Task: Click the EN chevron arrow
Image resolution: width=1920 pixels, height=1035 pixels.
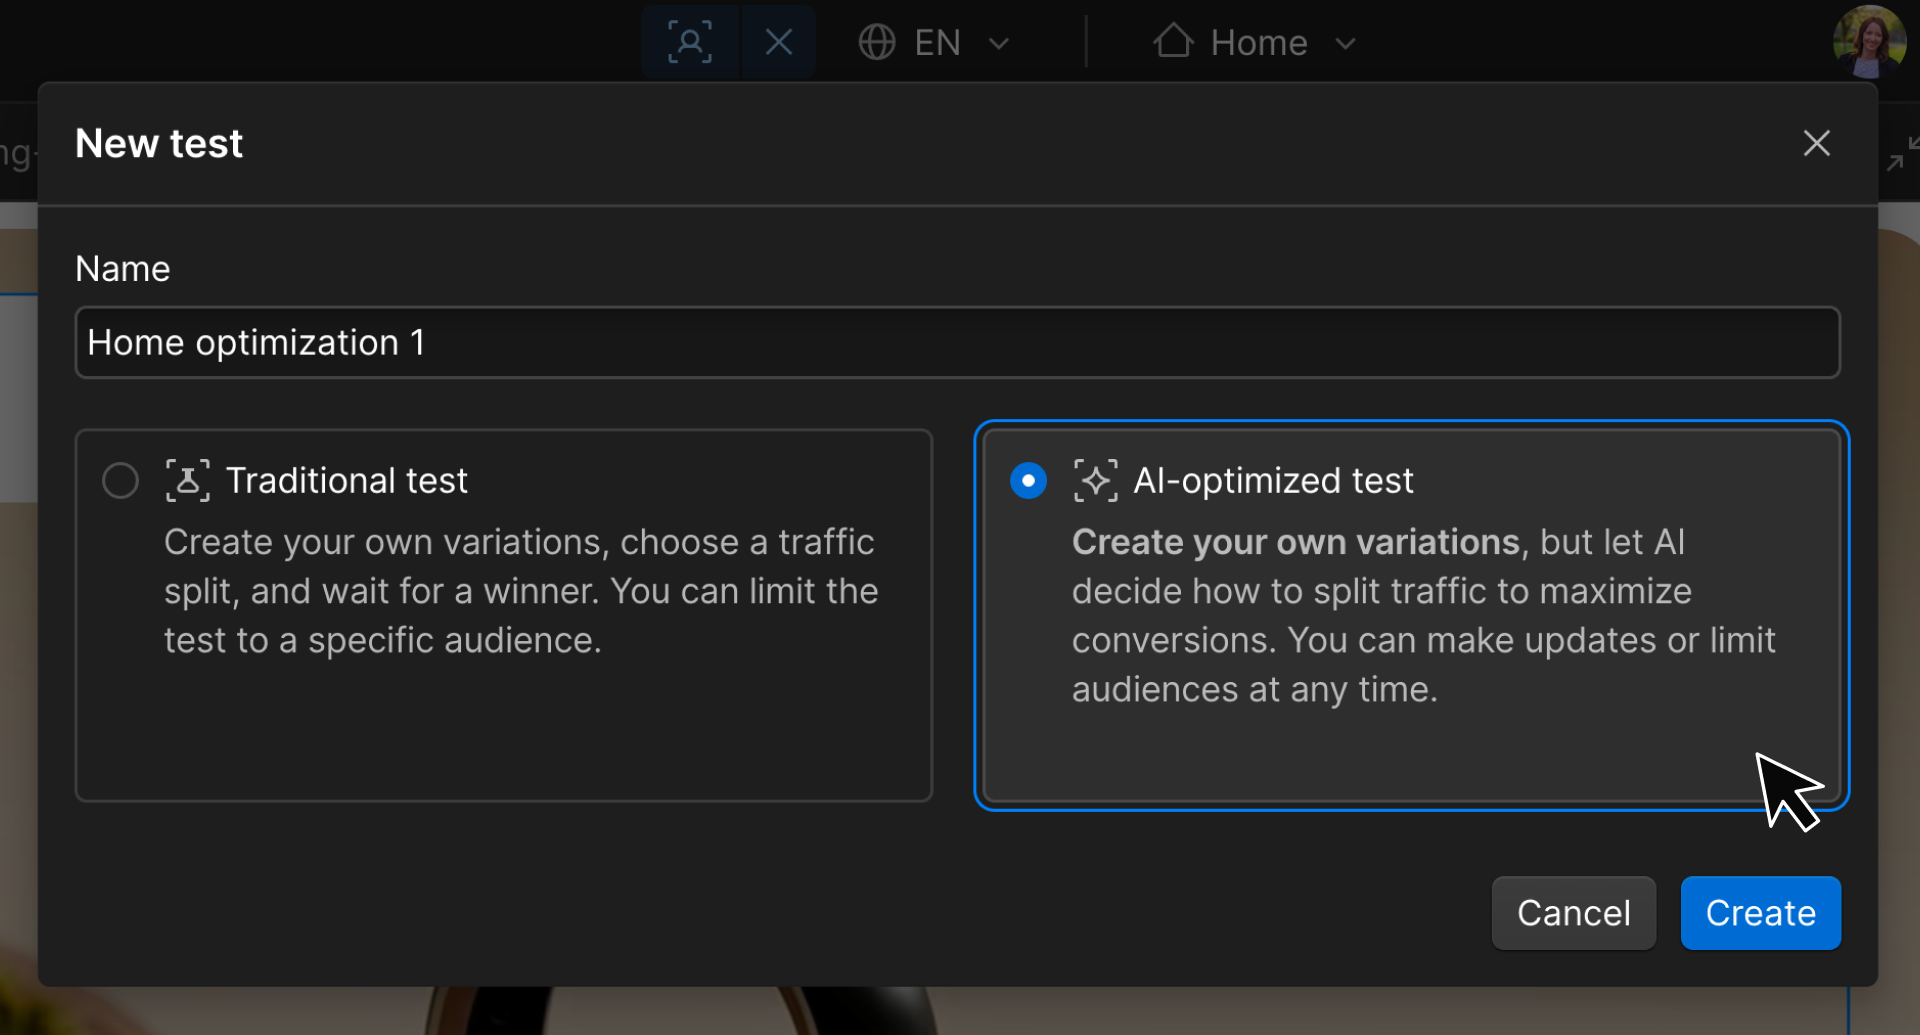Action: [998, 44]
